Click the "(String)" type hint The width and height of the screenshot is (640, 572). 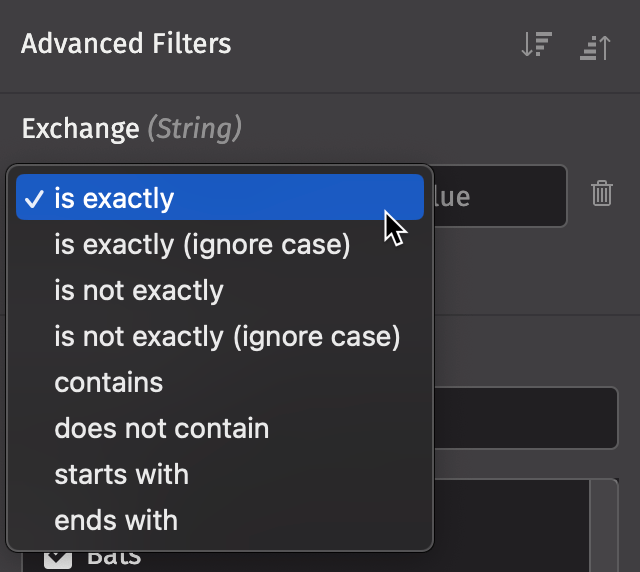[x=194, y=129]
